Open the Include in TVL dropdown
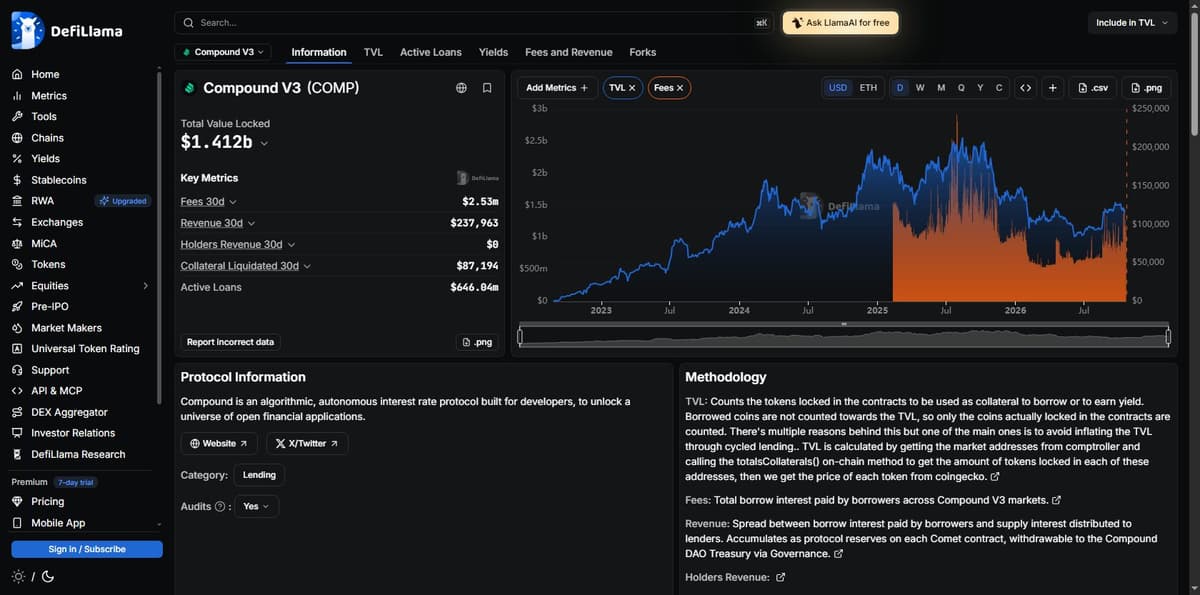 pos(1131,22)
